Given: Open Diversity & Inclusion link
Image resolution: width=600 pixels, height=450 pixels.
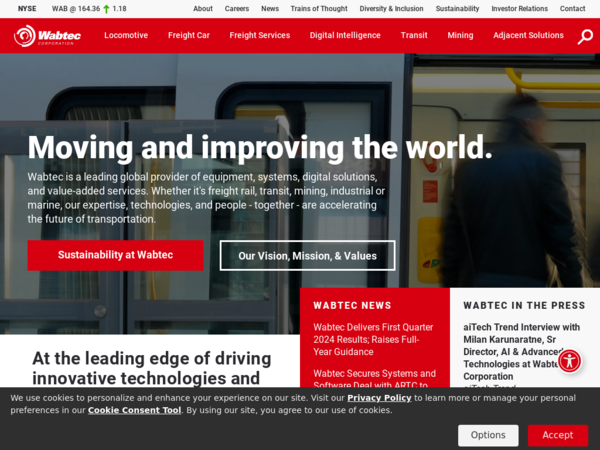Looking at the screenshot, I should click(x=391, y=8).
